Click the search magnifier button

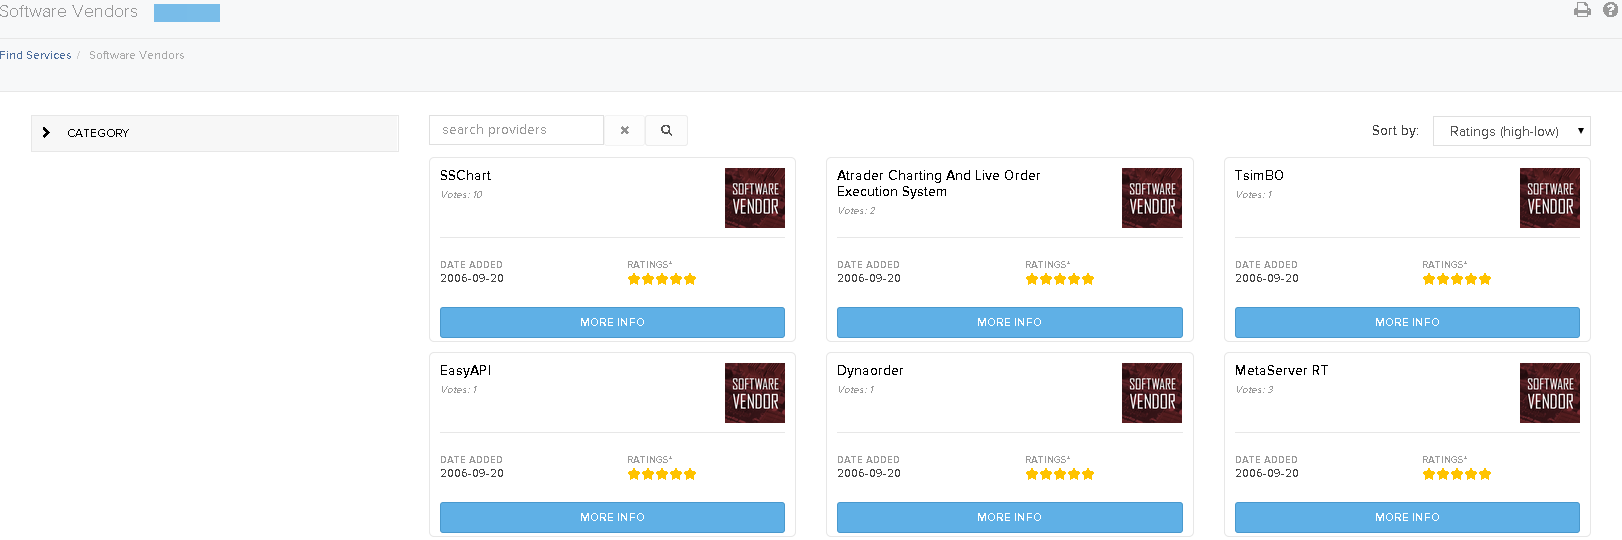pos(666,130)
